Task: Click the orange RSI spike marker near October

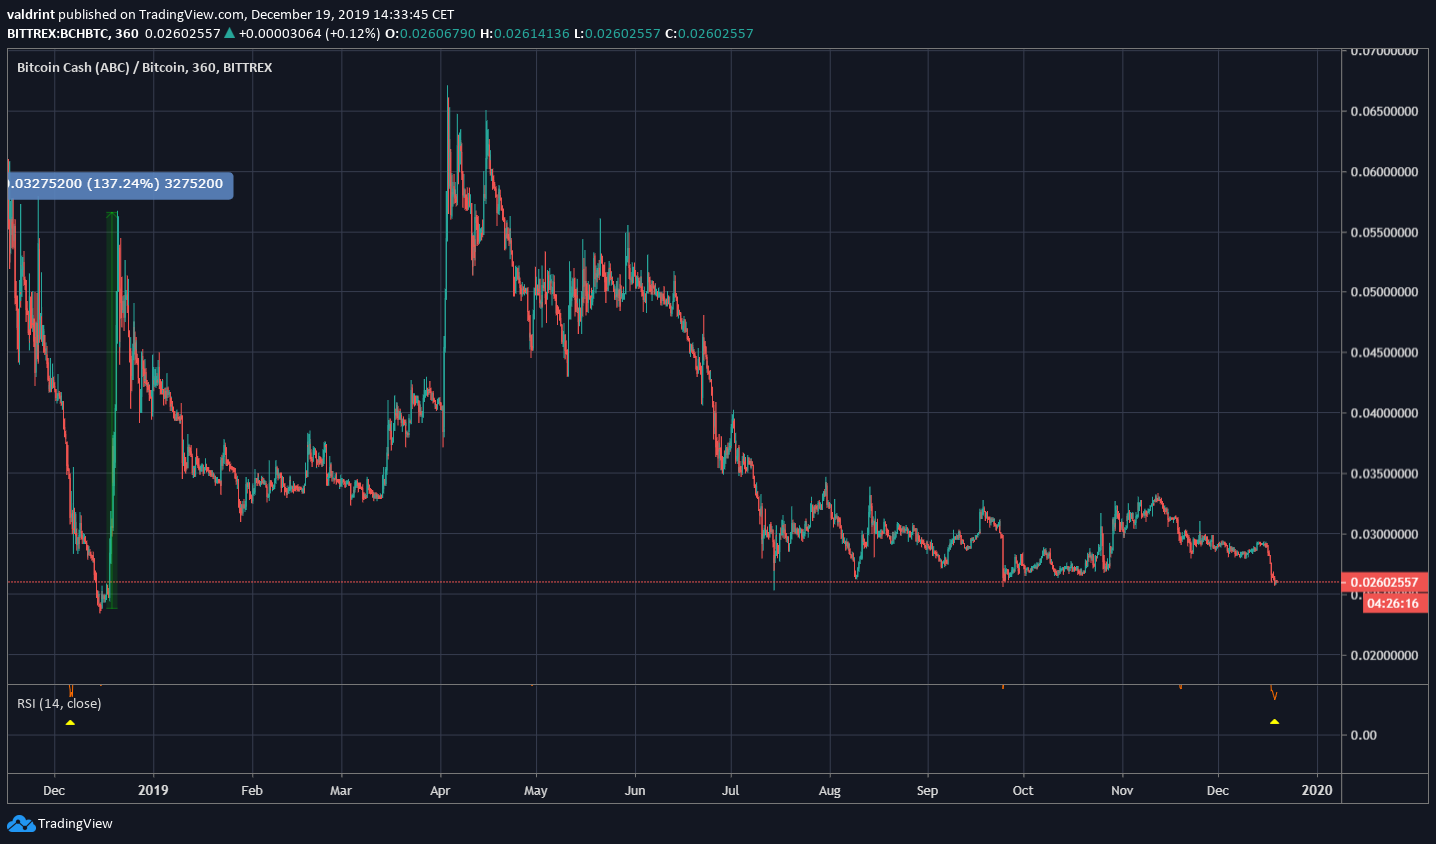Action: (x=1004, y=688)
